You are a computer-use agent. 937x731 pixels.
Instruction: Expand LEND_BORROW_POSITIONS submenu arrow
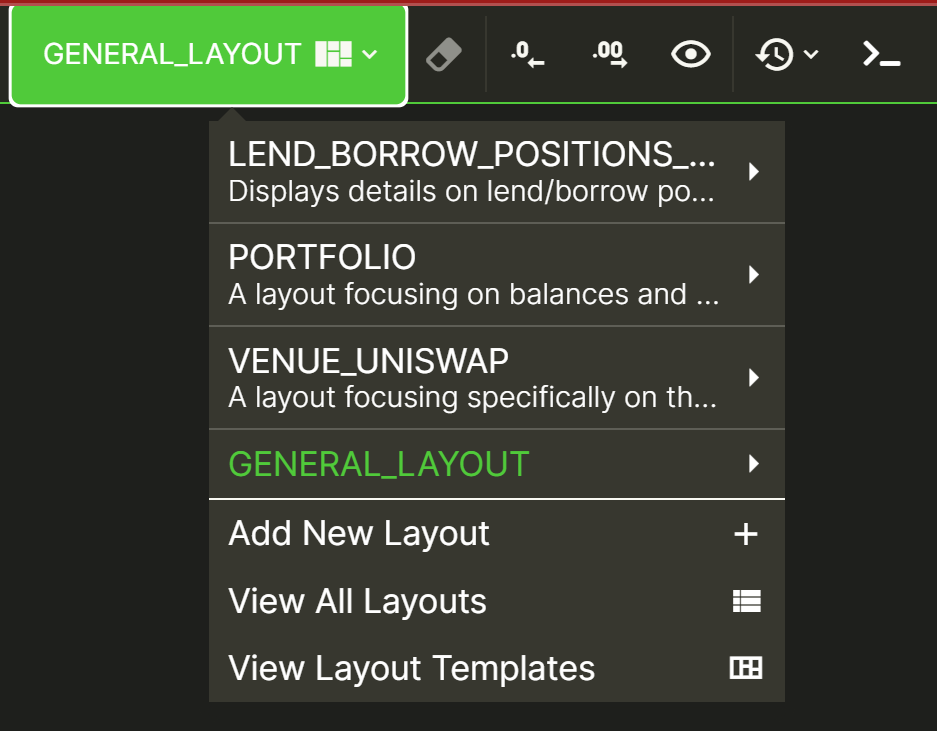tap(754, 172)
